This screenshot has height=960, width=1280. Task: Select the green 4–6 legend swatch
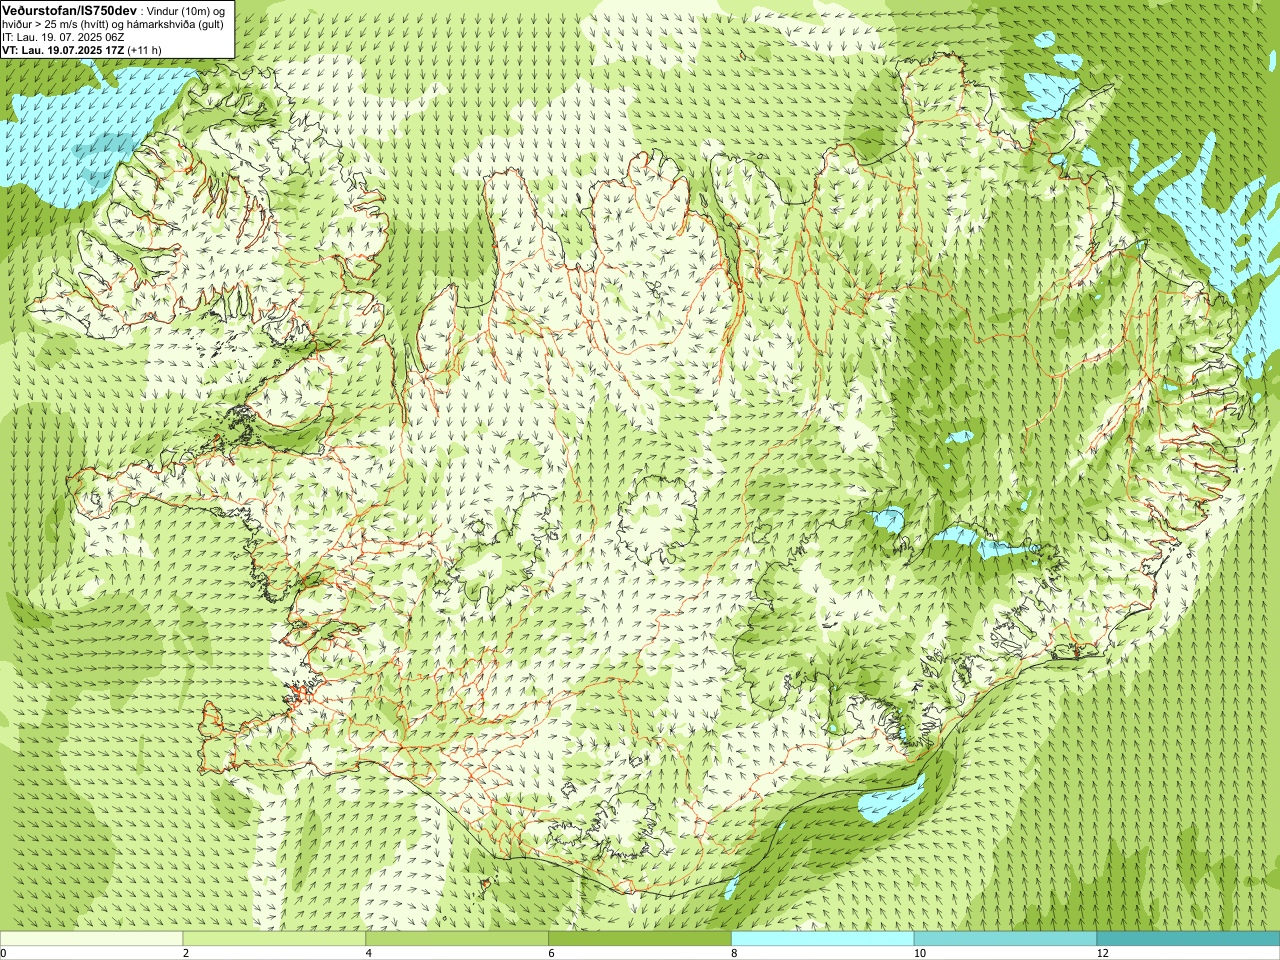tap(457, 939)
